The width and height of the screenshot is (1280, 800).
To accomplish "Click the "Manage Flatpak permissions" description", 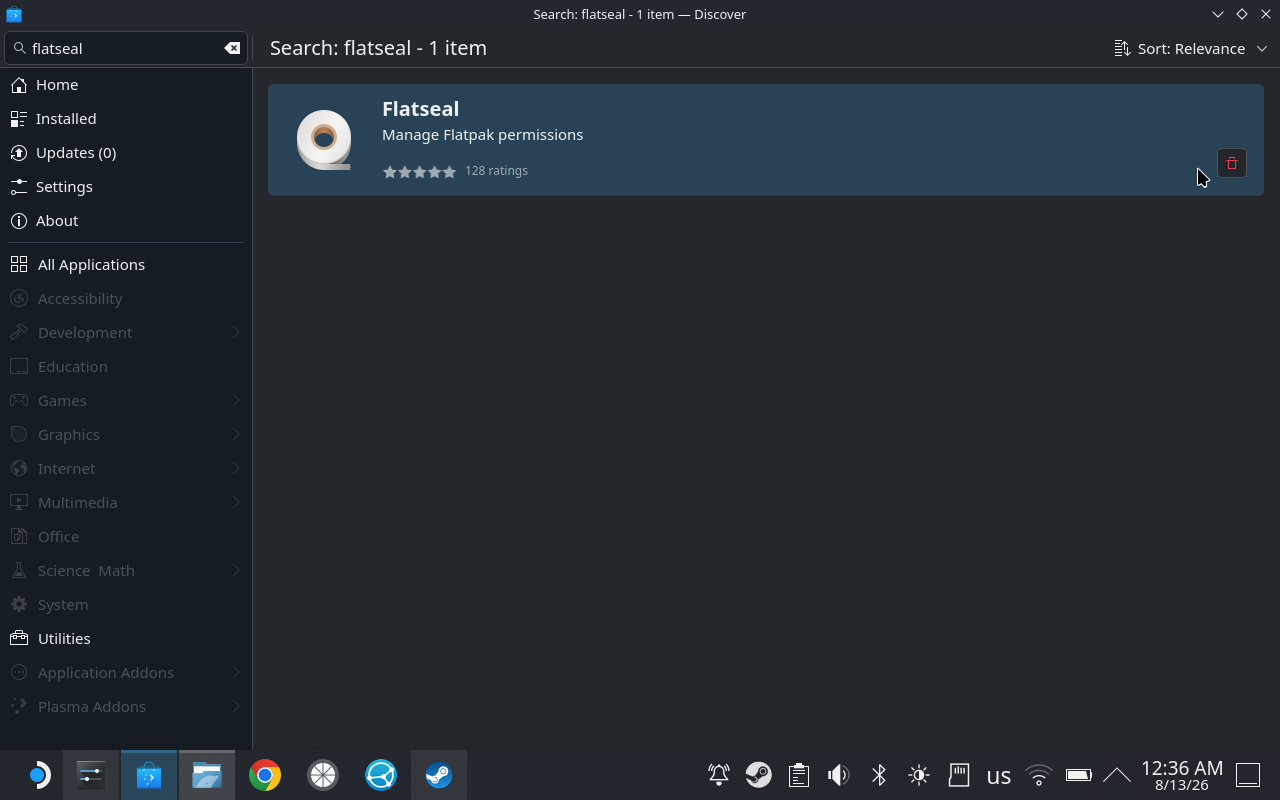I will click(482, 135).
